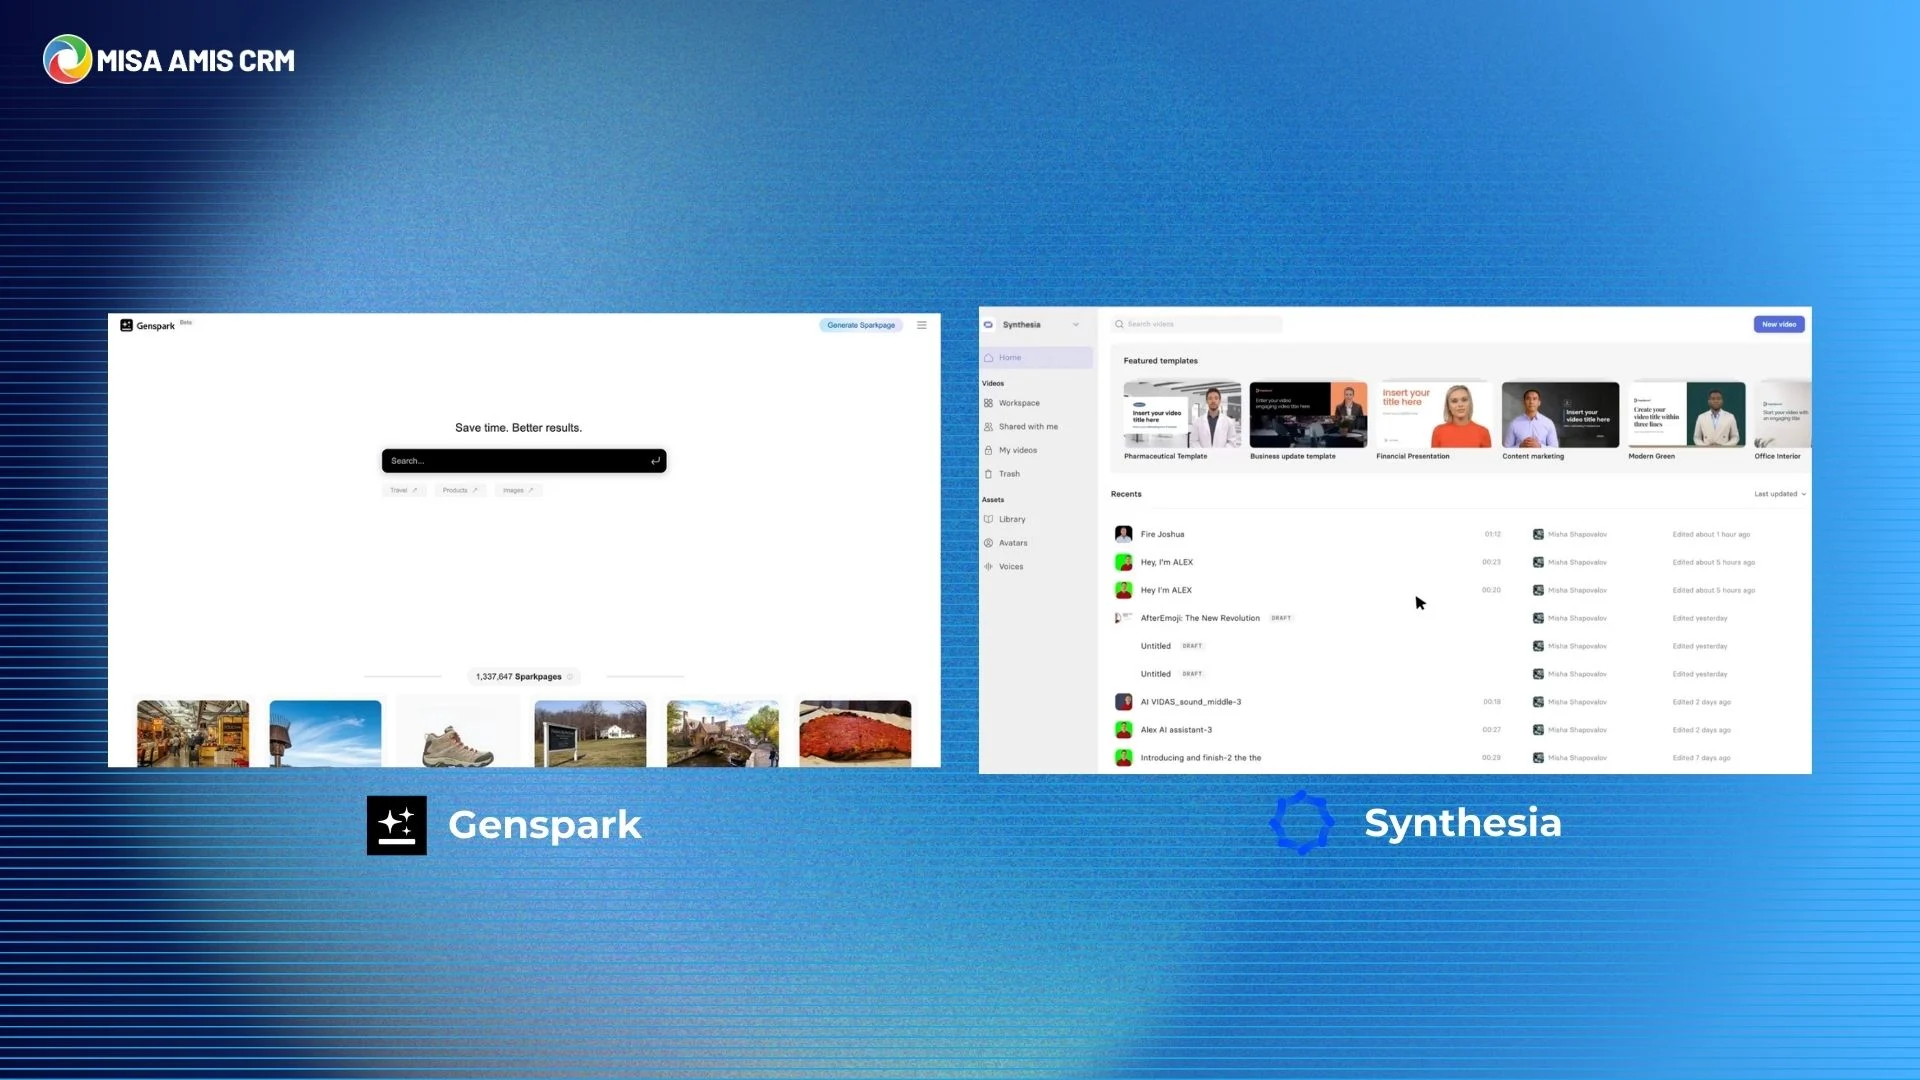Click the AI VIDAS_sound_middle-3 video icon
Screen dimensions: 1920x1080
point(1124,702)
